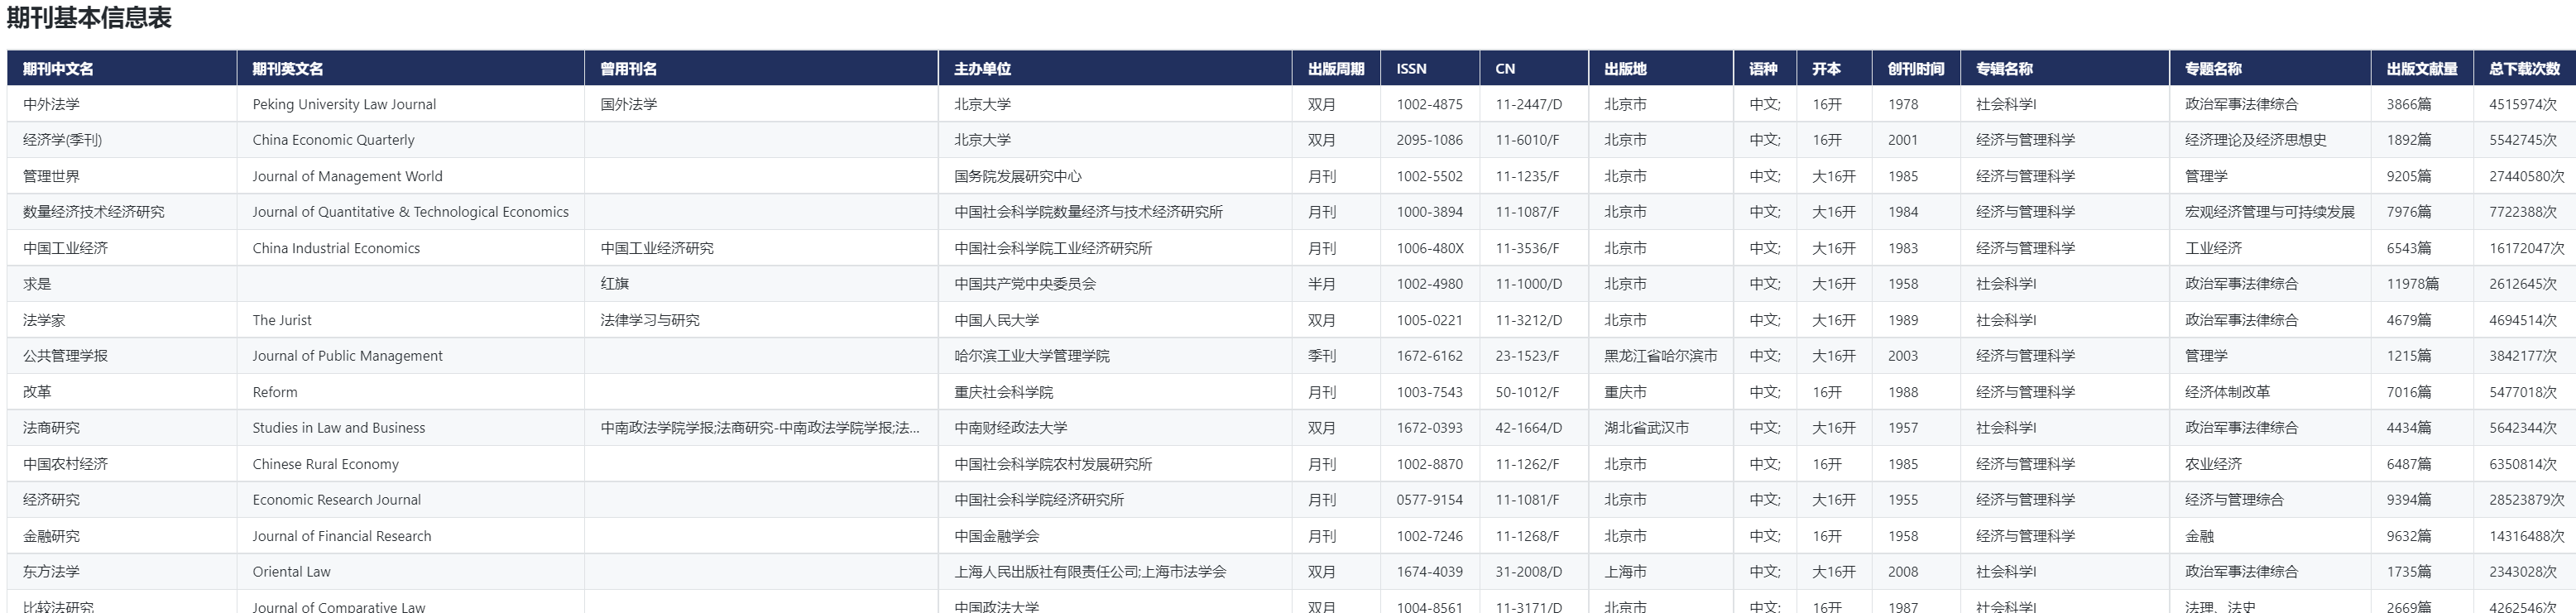Click the 专辑名称 column header
Viewport: 2576px width, 613px height.
(x=2065, y=68)
